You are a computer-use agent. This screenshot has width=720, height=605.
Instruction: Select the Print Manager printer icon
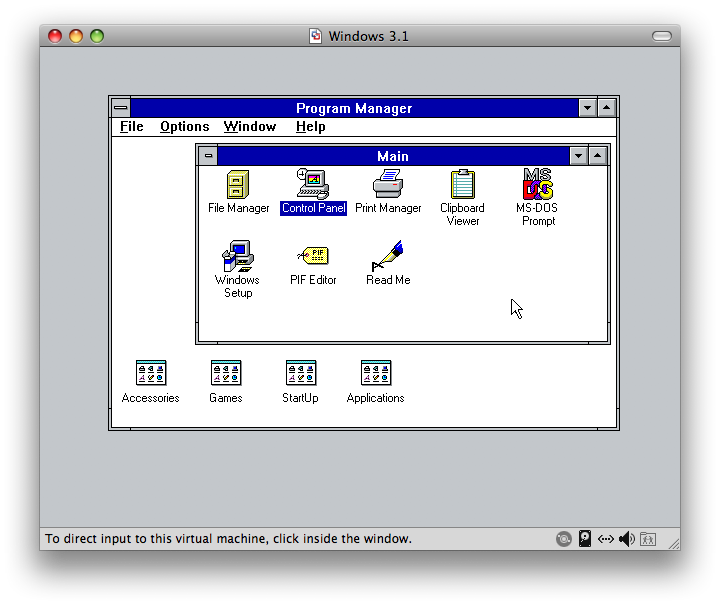(388, 183)
